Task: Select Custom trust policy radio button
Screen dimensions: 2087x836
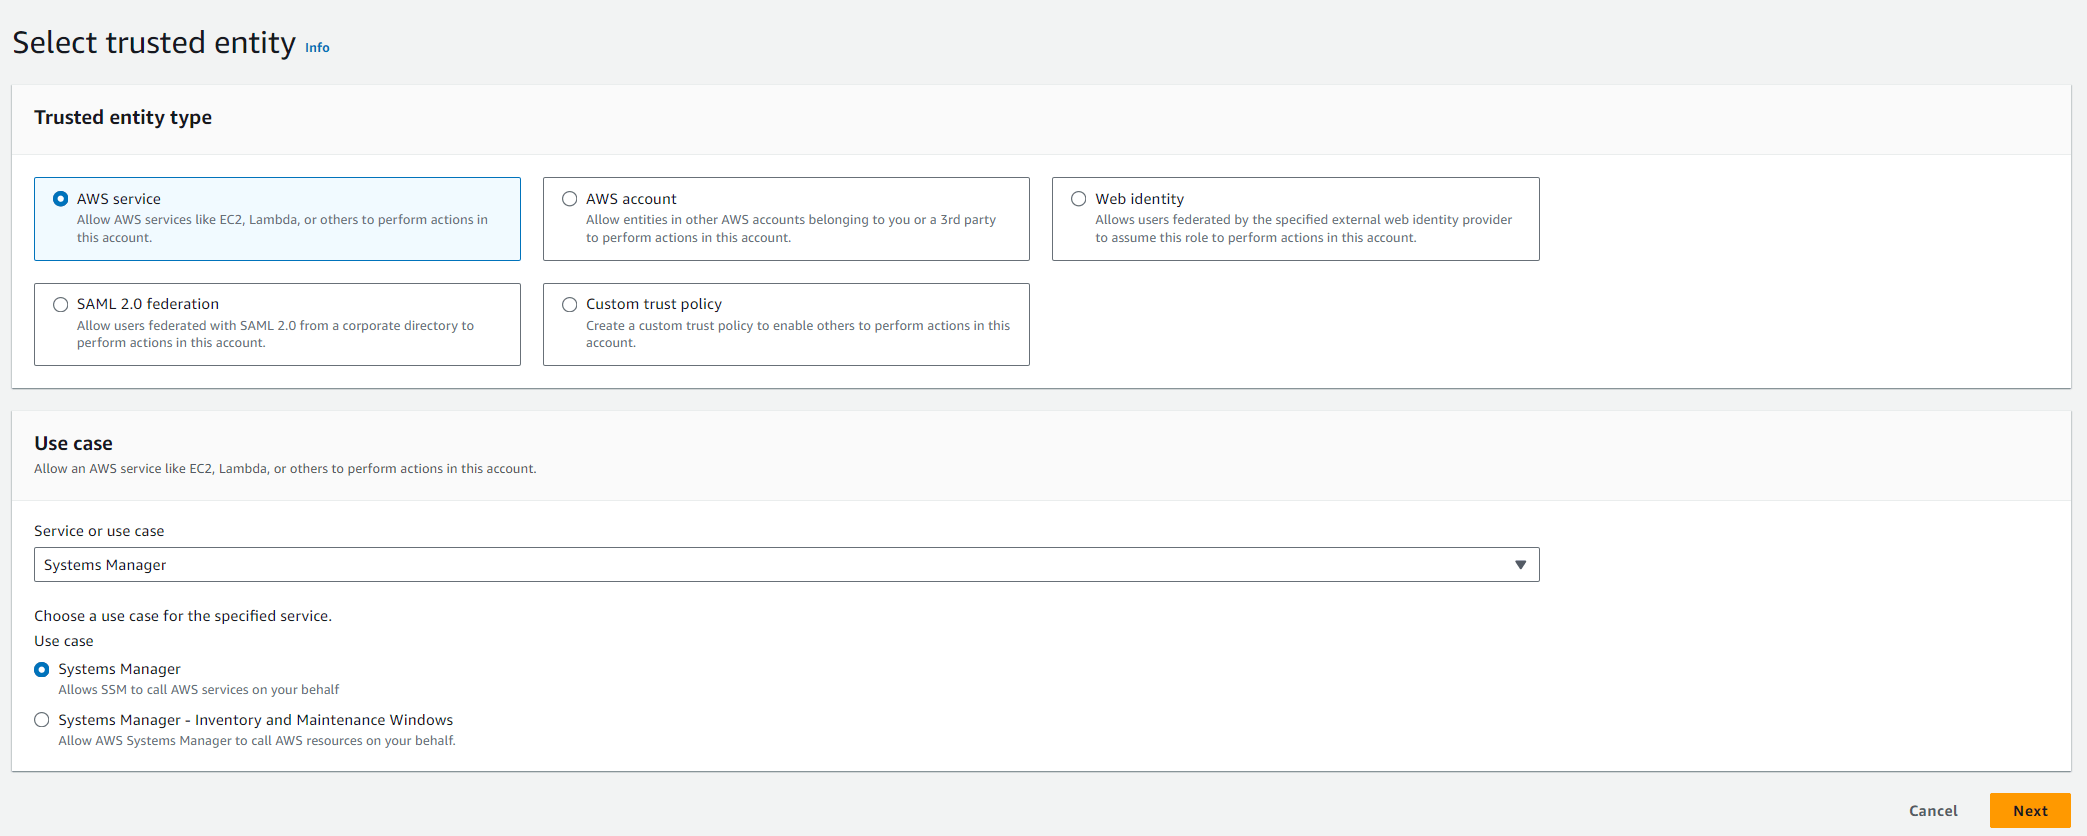Action: 570,305
